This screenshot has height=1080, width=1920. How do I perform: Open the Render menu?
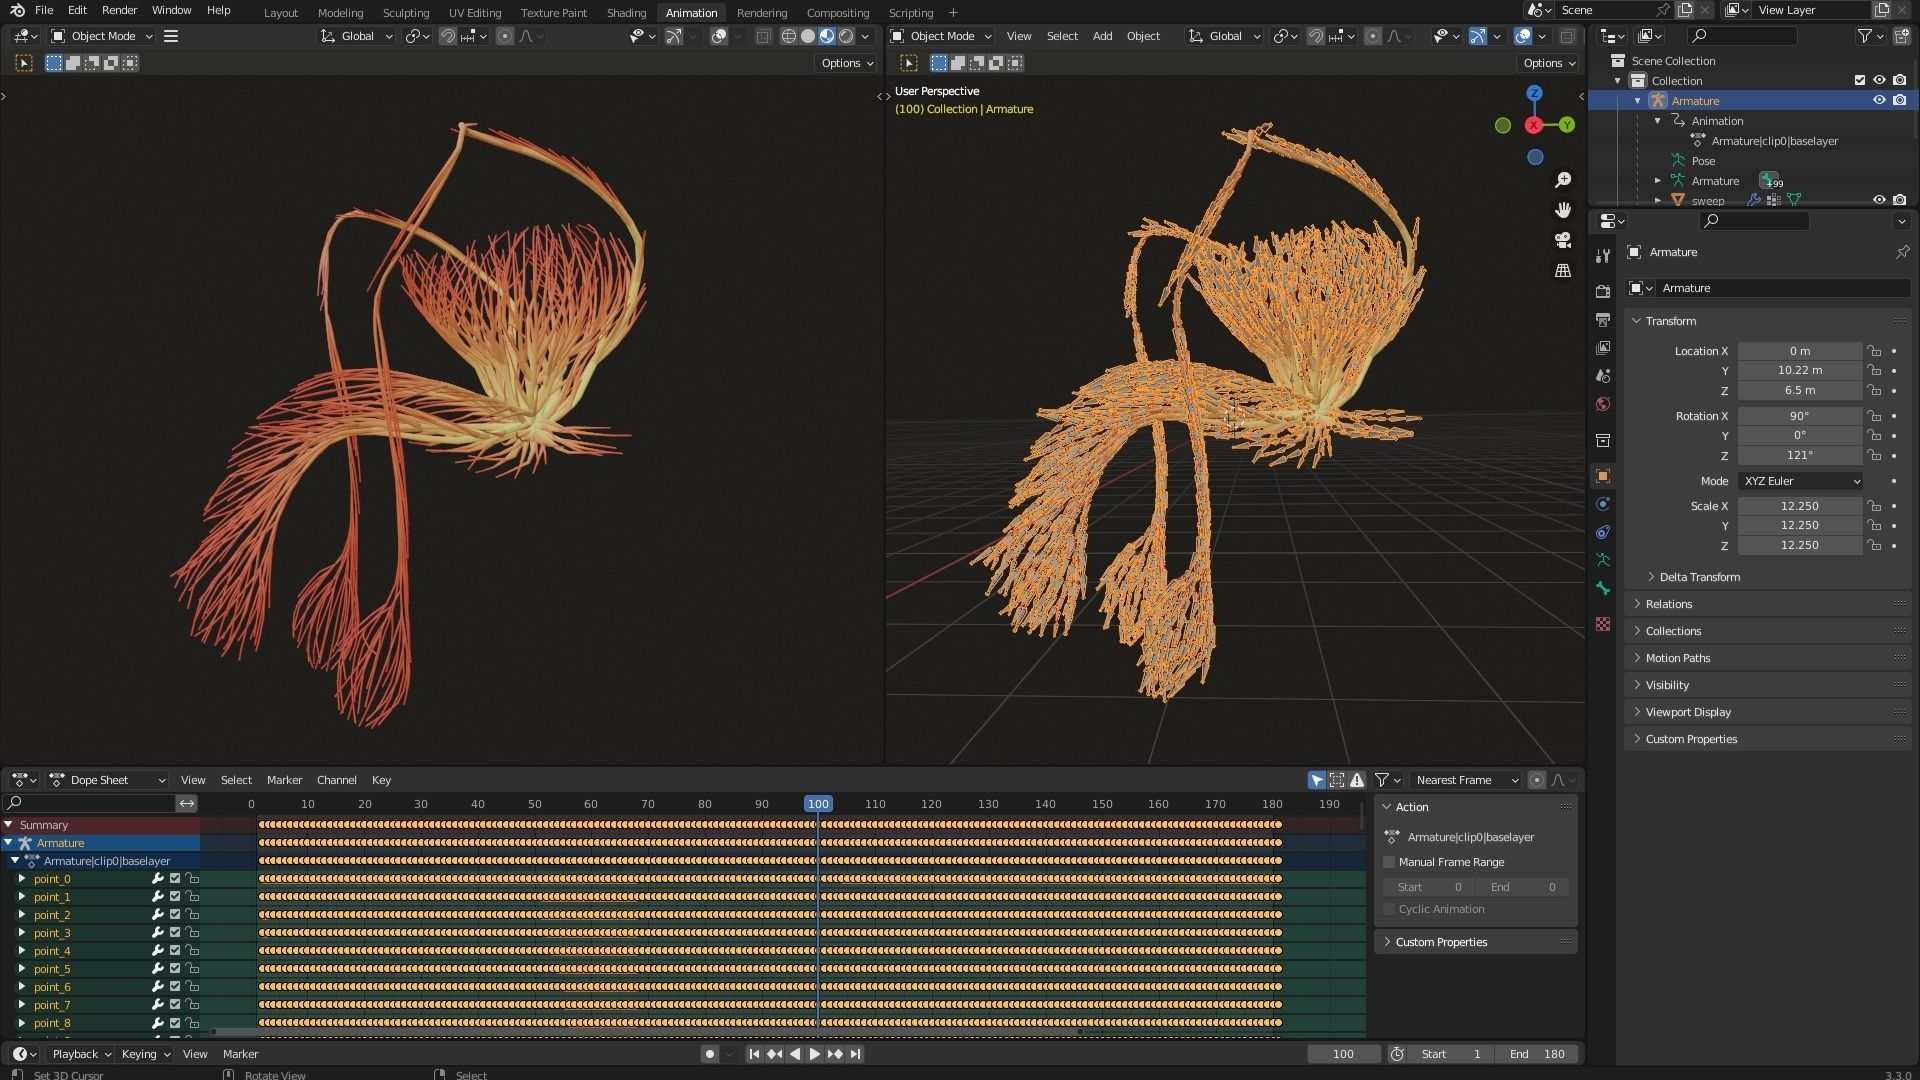click(x=119, y=10)
